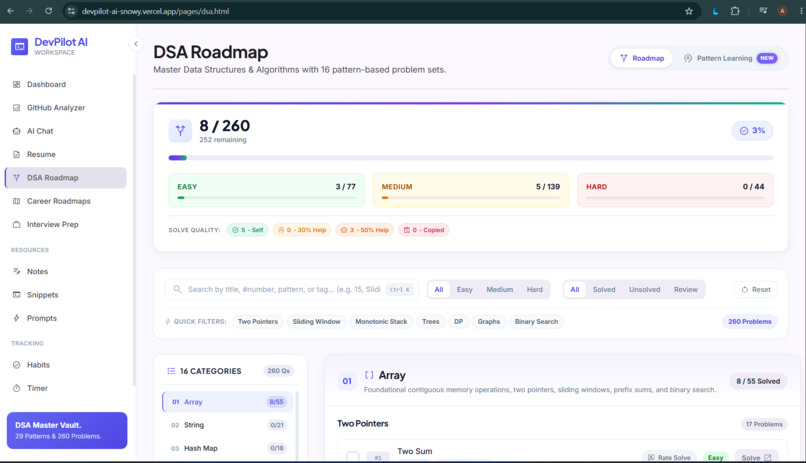
Task: Open the DSA Master Vault banner
Action: pos(67,430)
